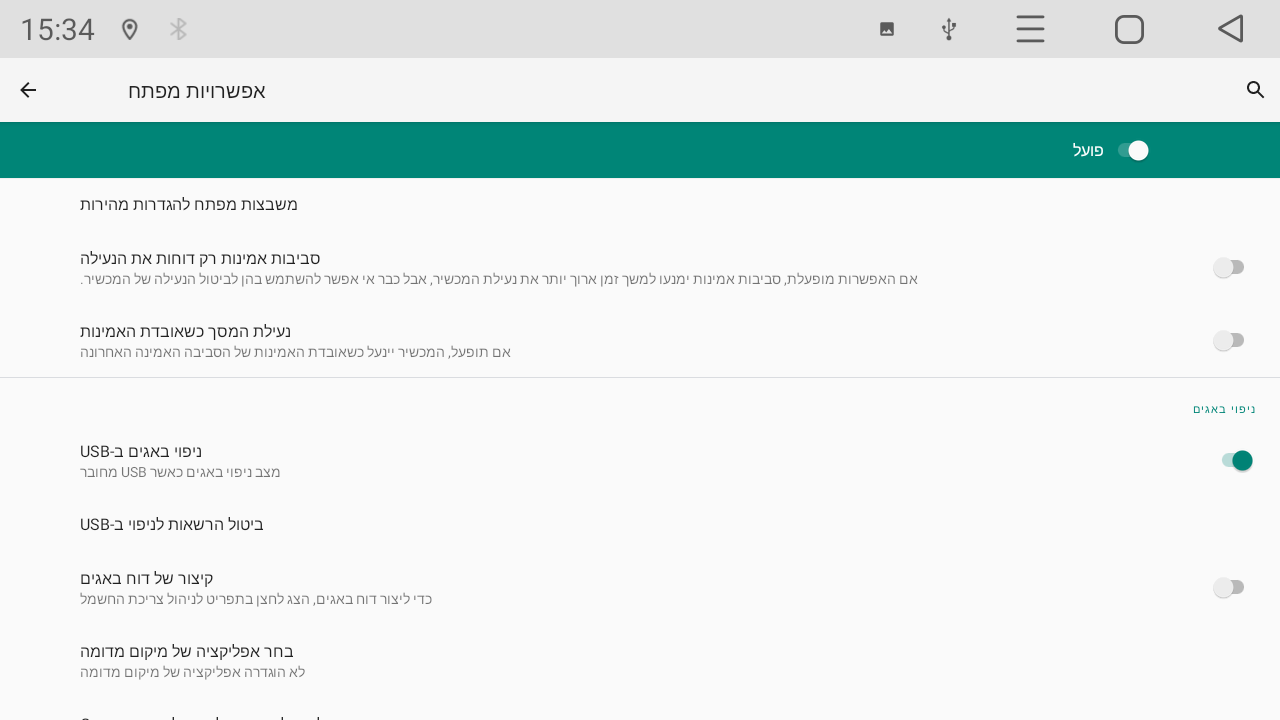This screenshot has width=1280, height=720.
Task: Tap the אפשרויות מפתח page title
Action: [x=197, y=90]
